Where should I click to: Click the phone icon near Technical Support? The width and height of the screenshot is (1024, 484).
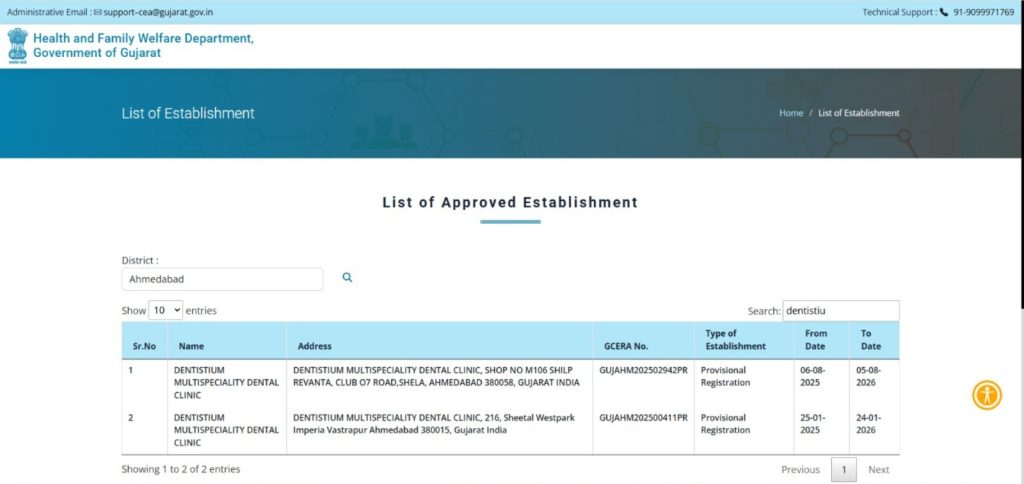[944, 12]
